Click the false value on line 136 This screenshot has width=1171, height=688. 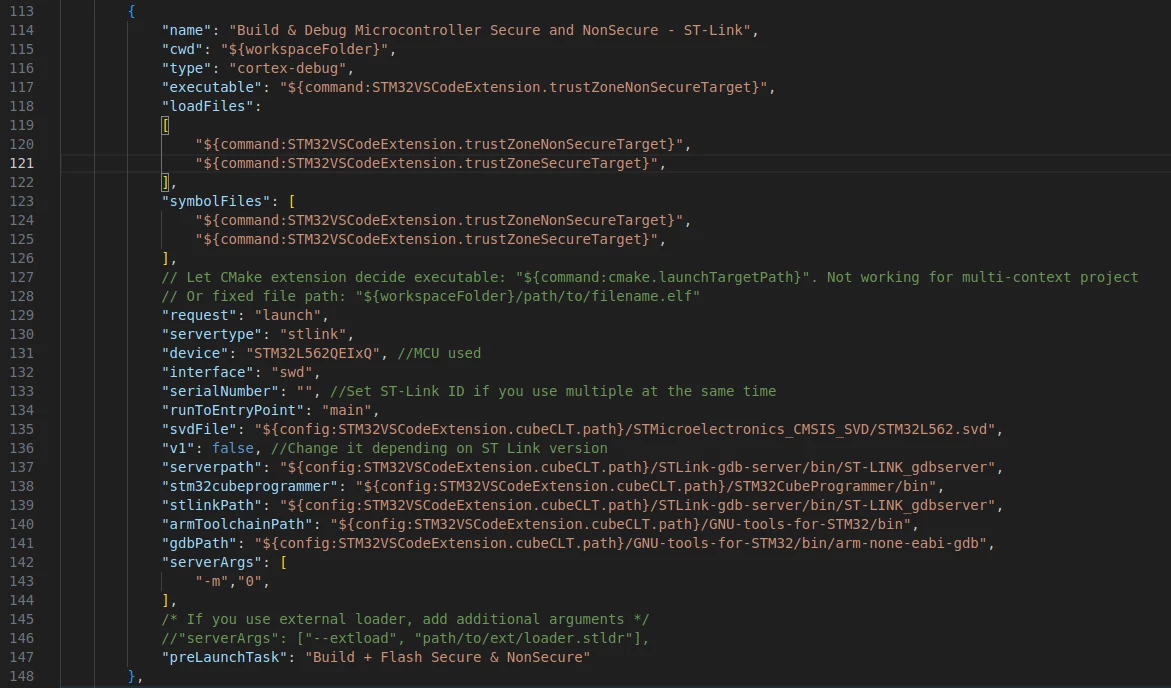pyautogui.click(x=233, y=448)
